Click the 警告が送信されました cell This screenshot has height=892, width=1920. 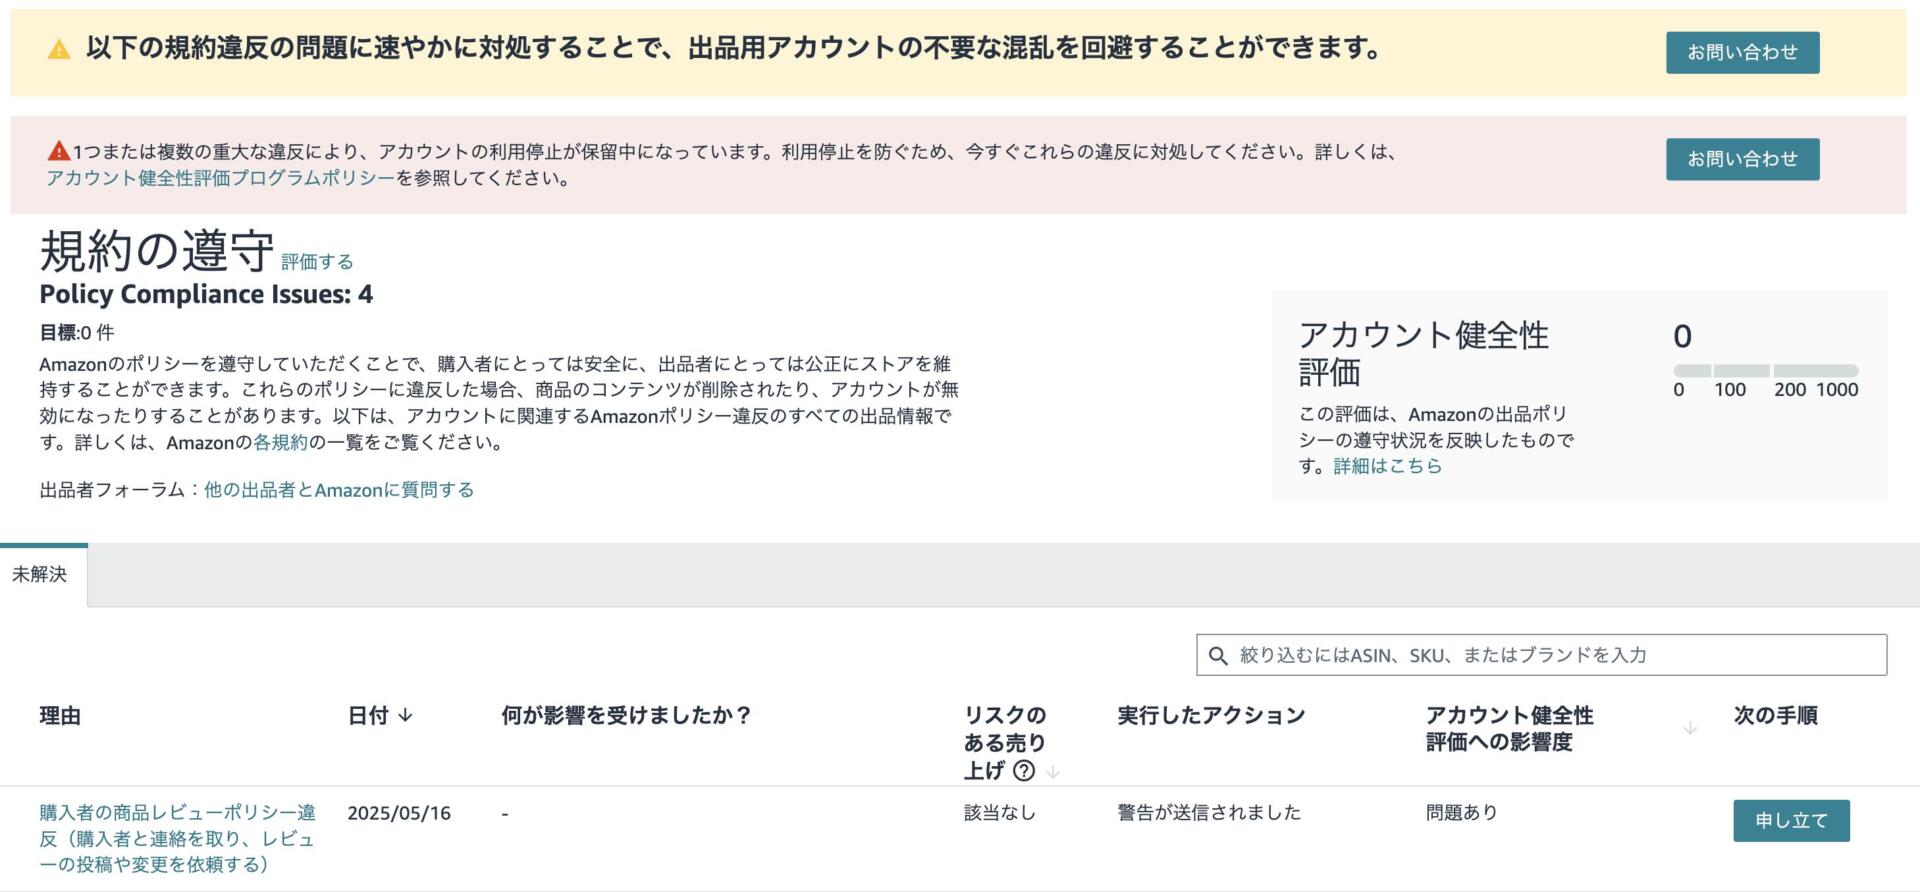(1209, 813)
